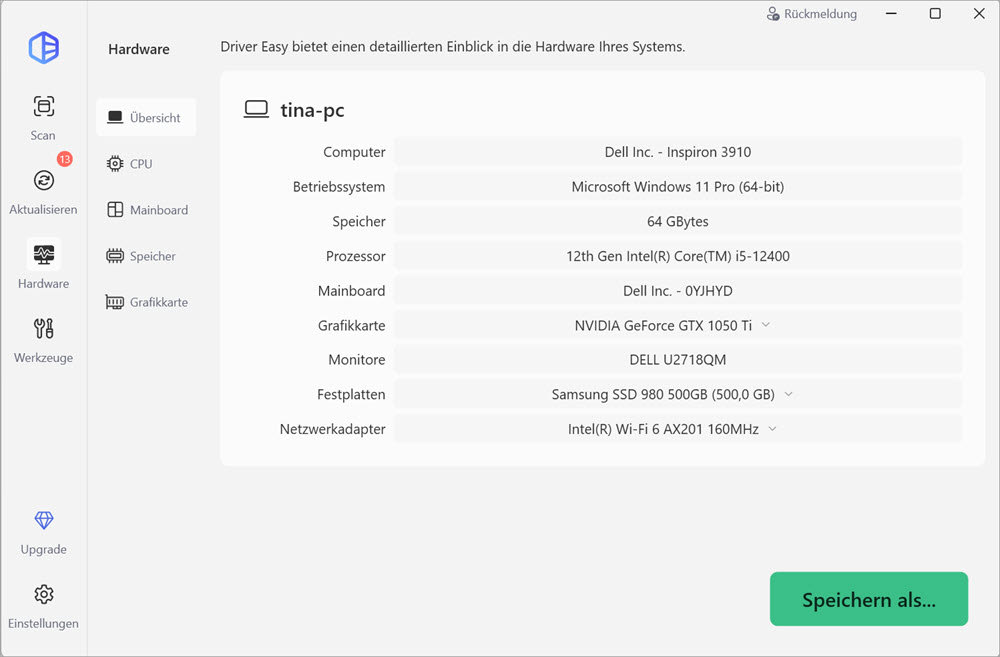Click the Samsung SSD 980 500GB text
Viewport: 1000px width, 657px height.
tap(663, 394)
